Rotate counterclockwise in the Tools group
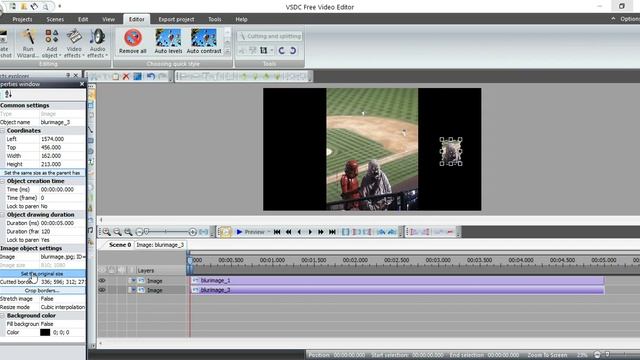This screenshot has width=640, height=360. pos(281,51)
